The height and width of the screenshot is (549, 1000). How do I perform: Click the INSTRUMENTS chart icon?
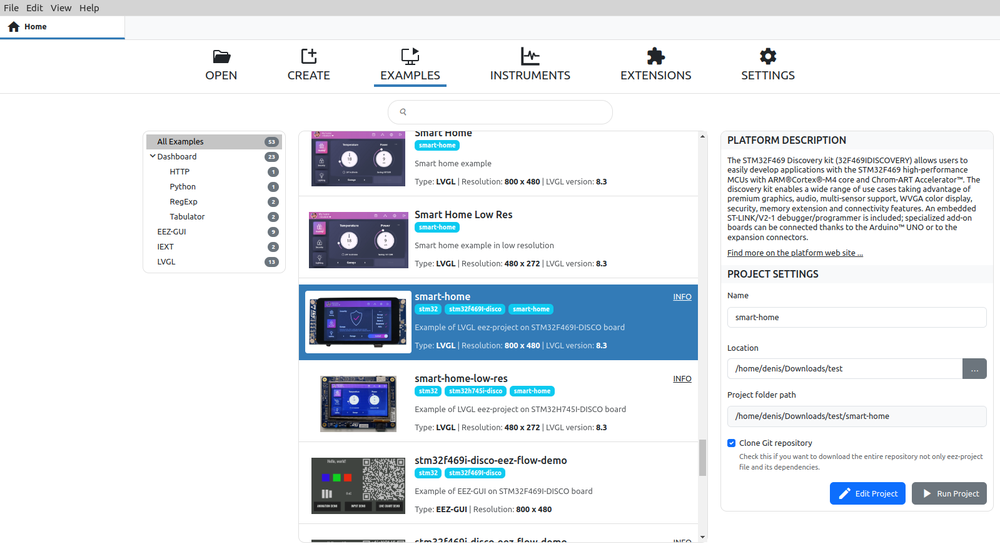(530, 56)
